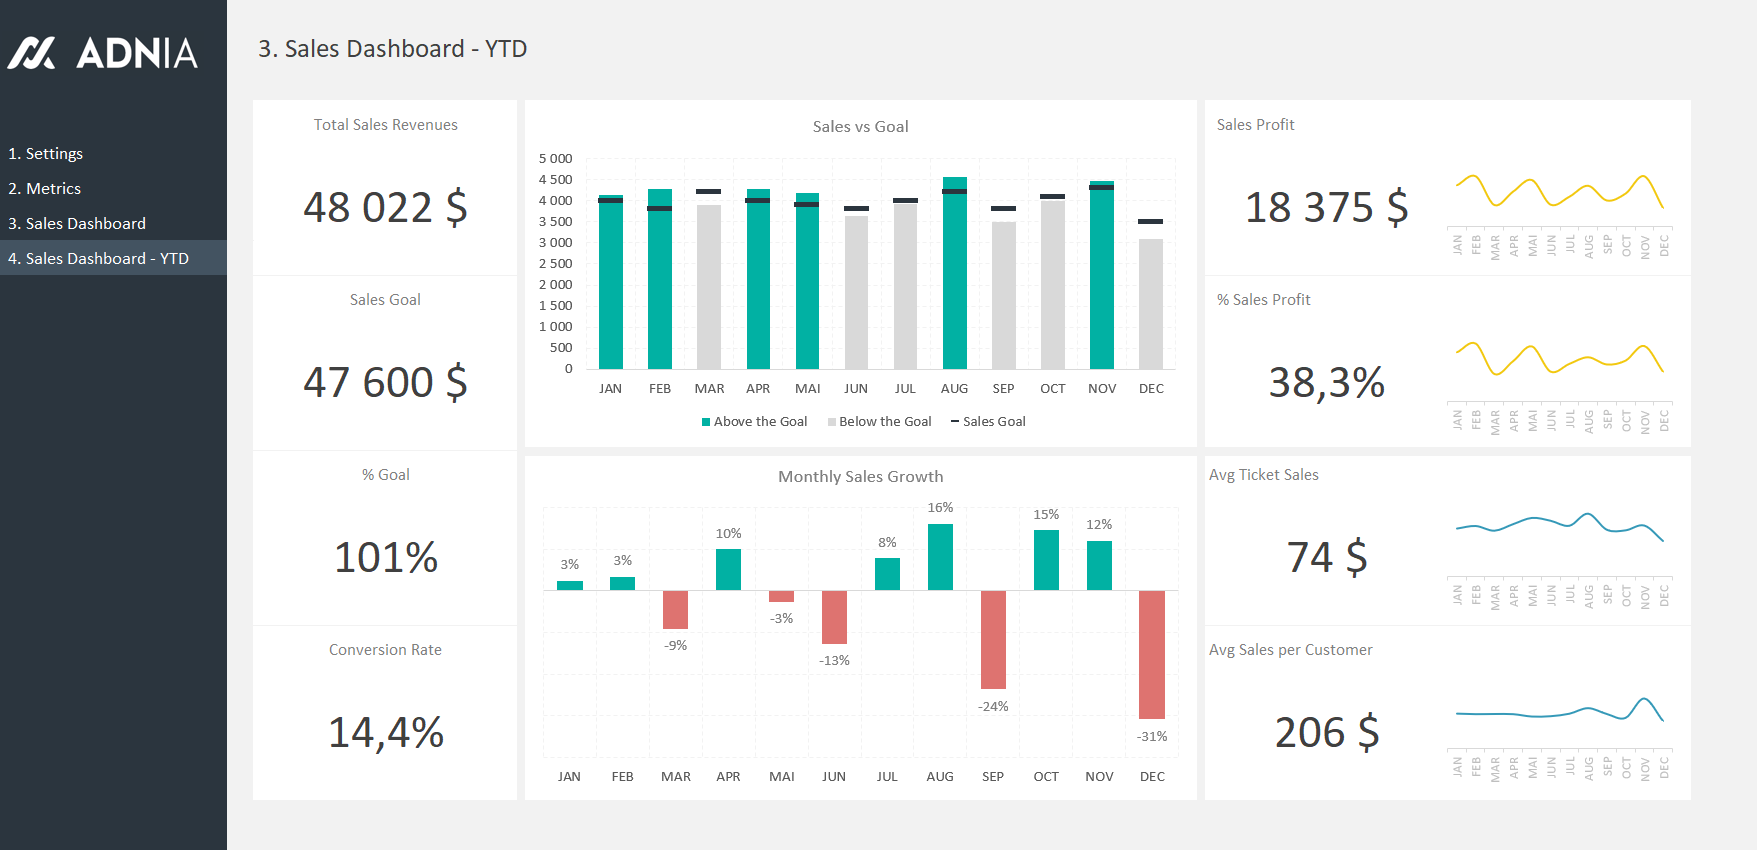
Task: Click the yellow % Sales Profit sparkline
Action: point(1559,359)
